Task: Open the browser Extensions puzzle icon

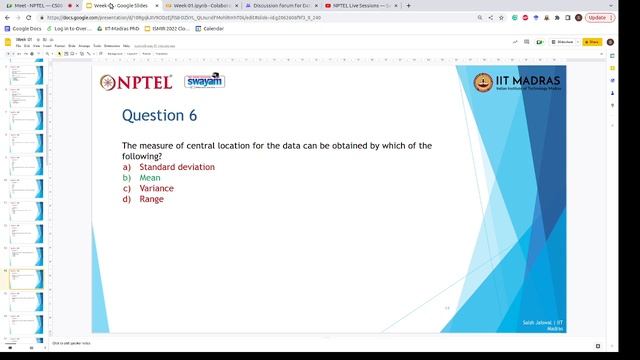Action: (557, 18)
